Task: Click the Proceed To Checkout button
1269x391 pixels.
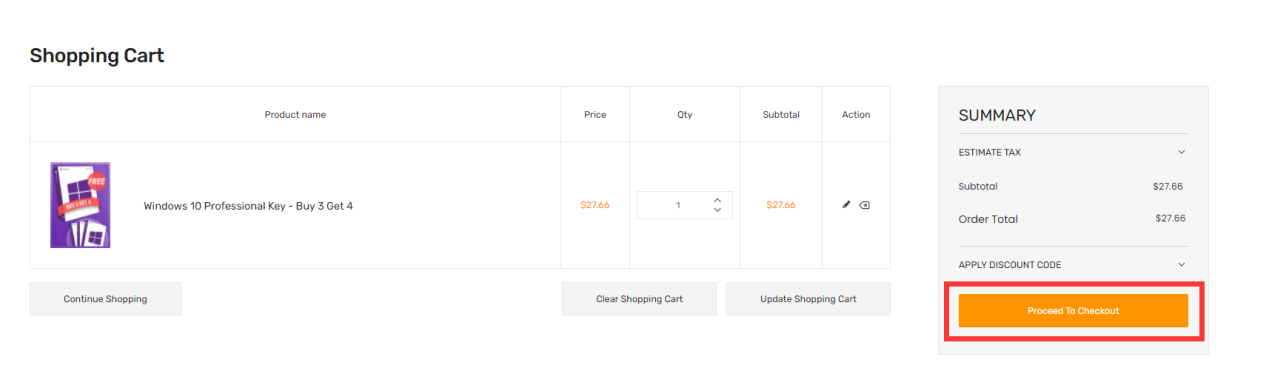Action: pos(1073,311)
